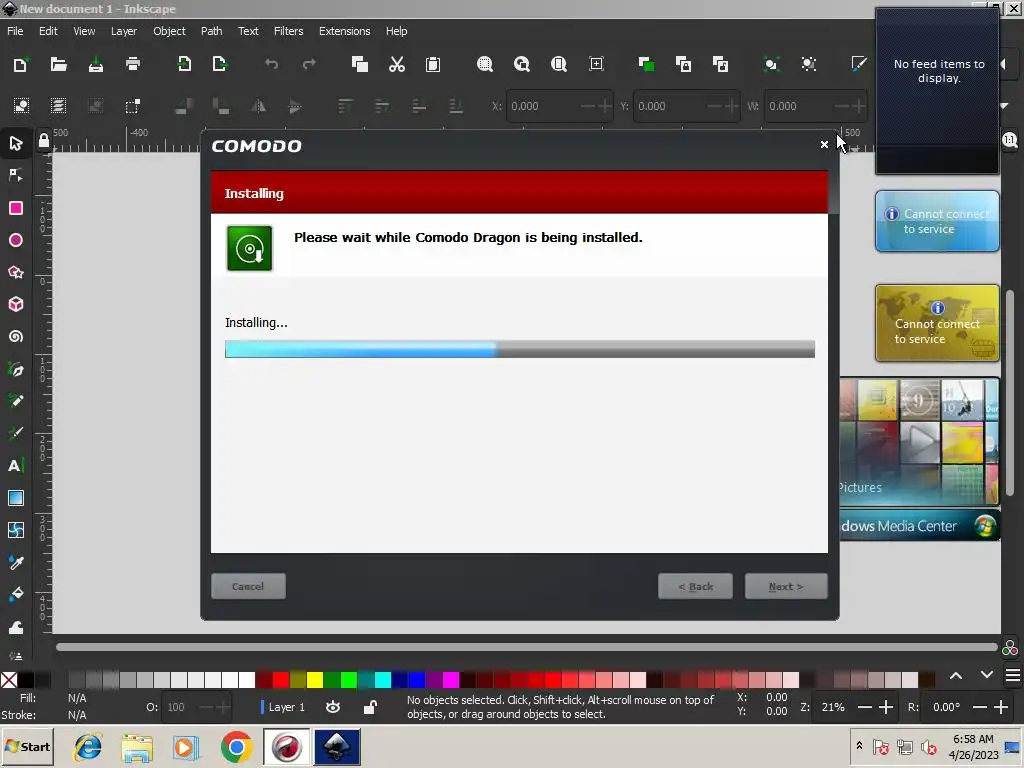
Task: Open the File menu
Action: point(15,31)
